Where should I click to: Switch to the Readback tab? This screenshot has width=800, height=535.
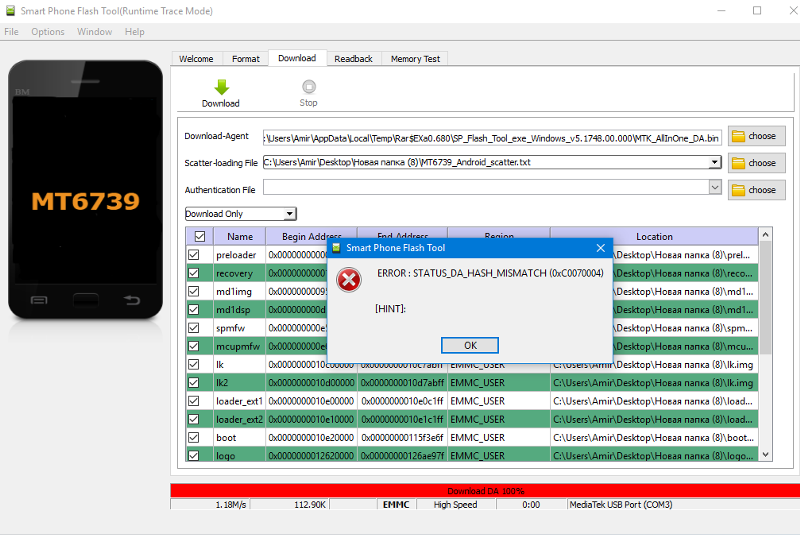pos(353,59)
